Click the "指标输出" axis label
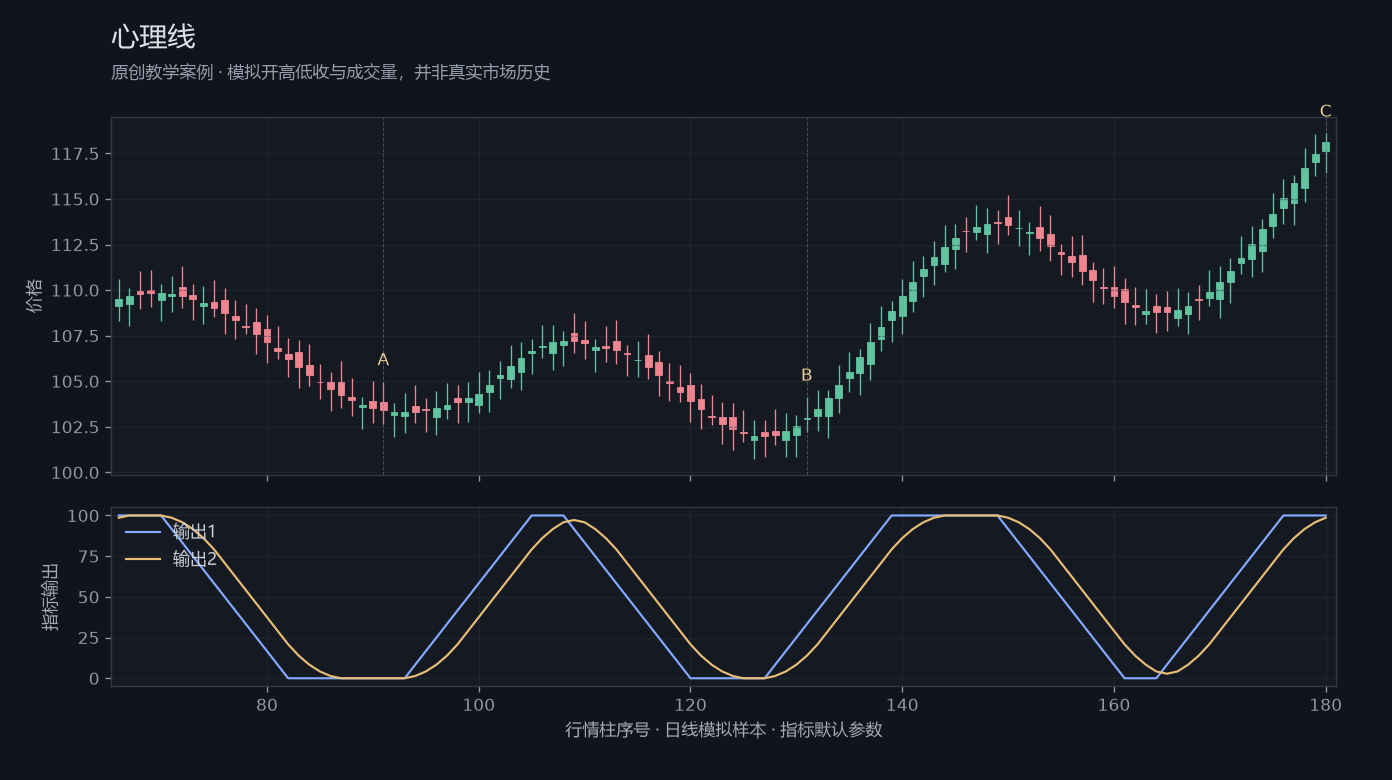 [x=50, y=597]
